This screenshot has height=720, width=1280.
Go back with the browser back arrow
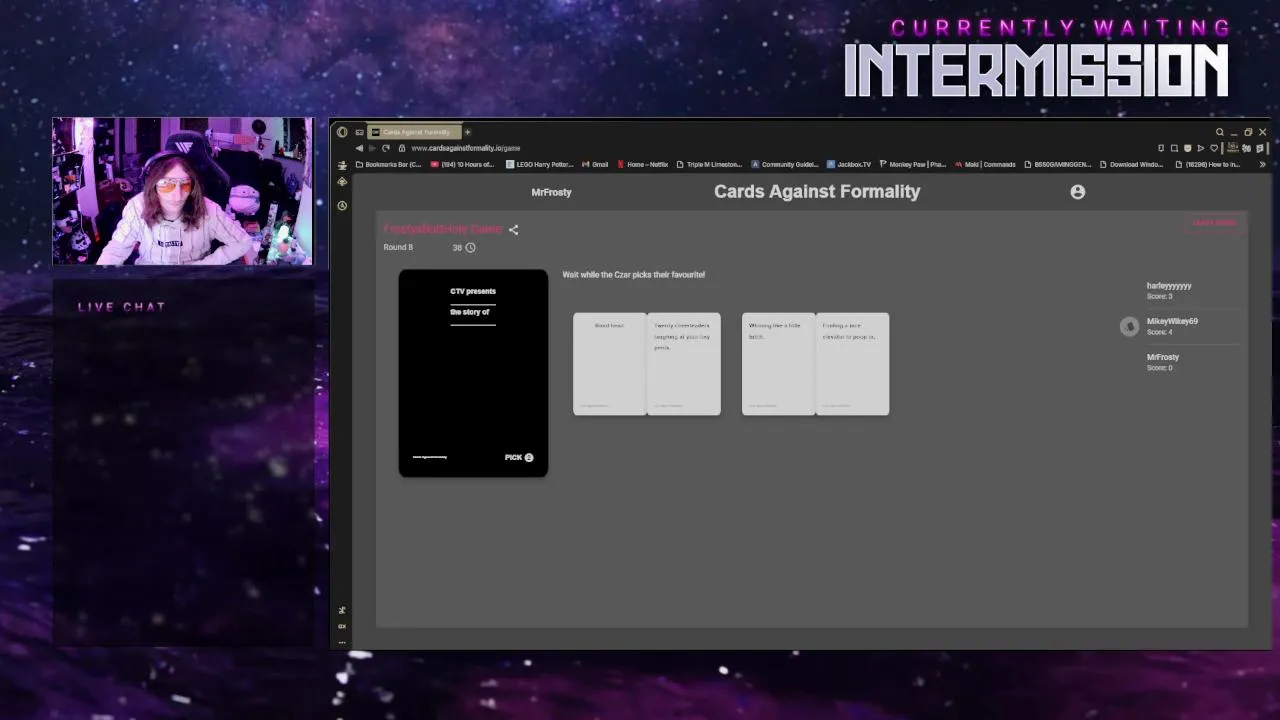coord(359,148)
